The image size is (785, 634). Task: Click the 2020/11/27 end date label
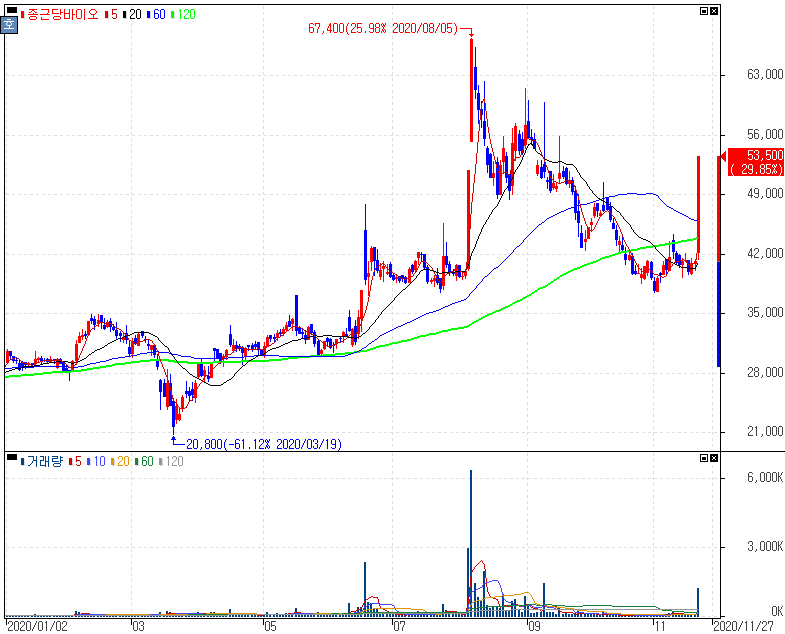743,626
